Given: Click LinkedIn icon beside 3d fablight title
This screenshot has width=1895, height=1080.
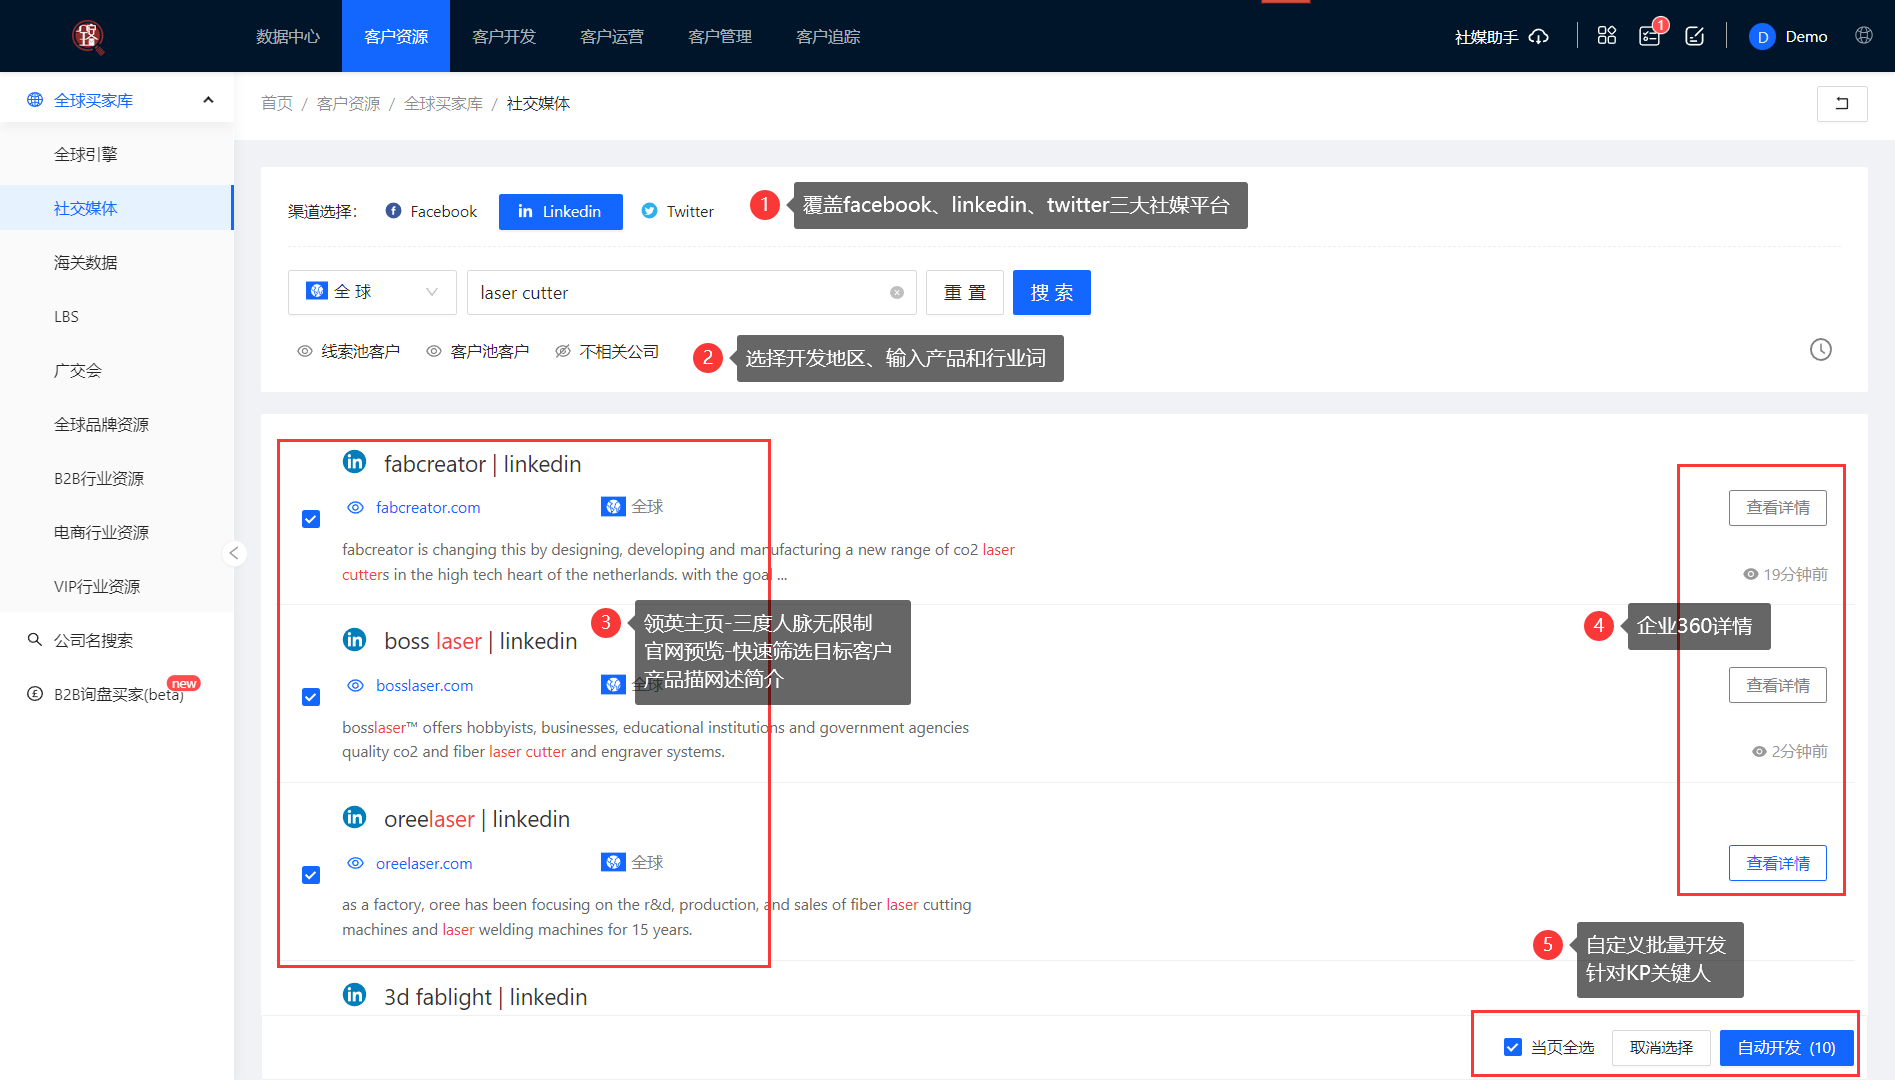Looking at the screenshot, I should coord(355,994).
